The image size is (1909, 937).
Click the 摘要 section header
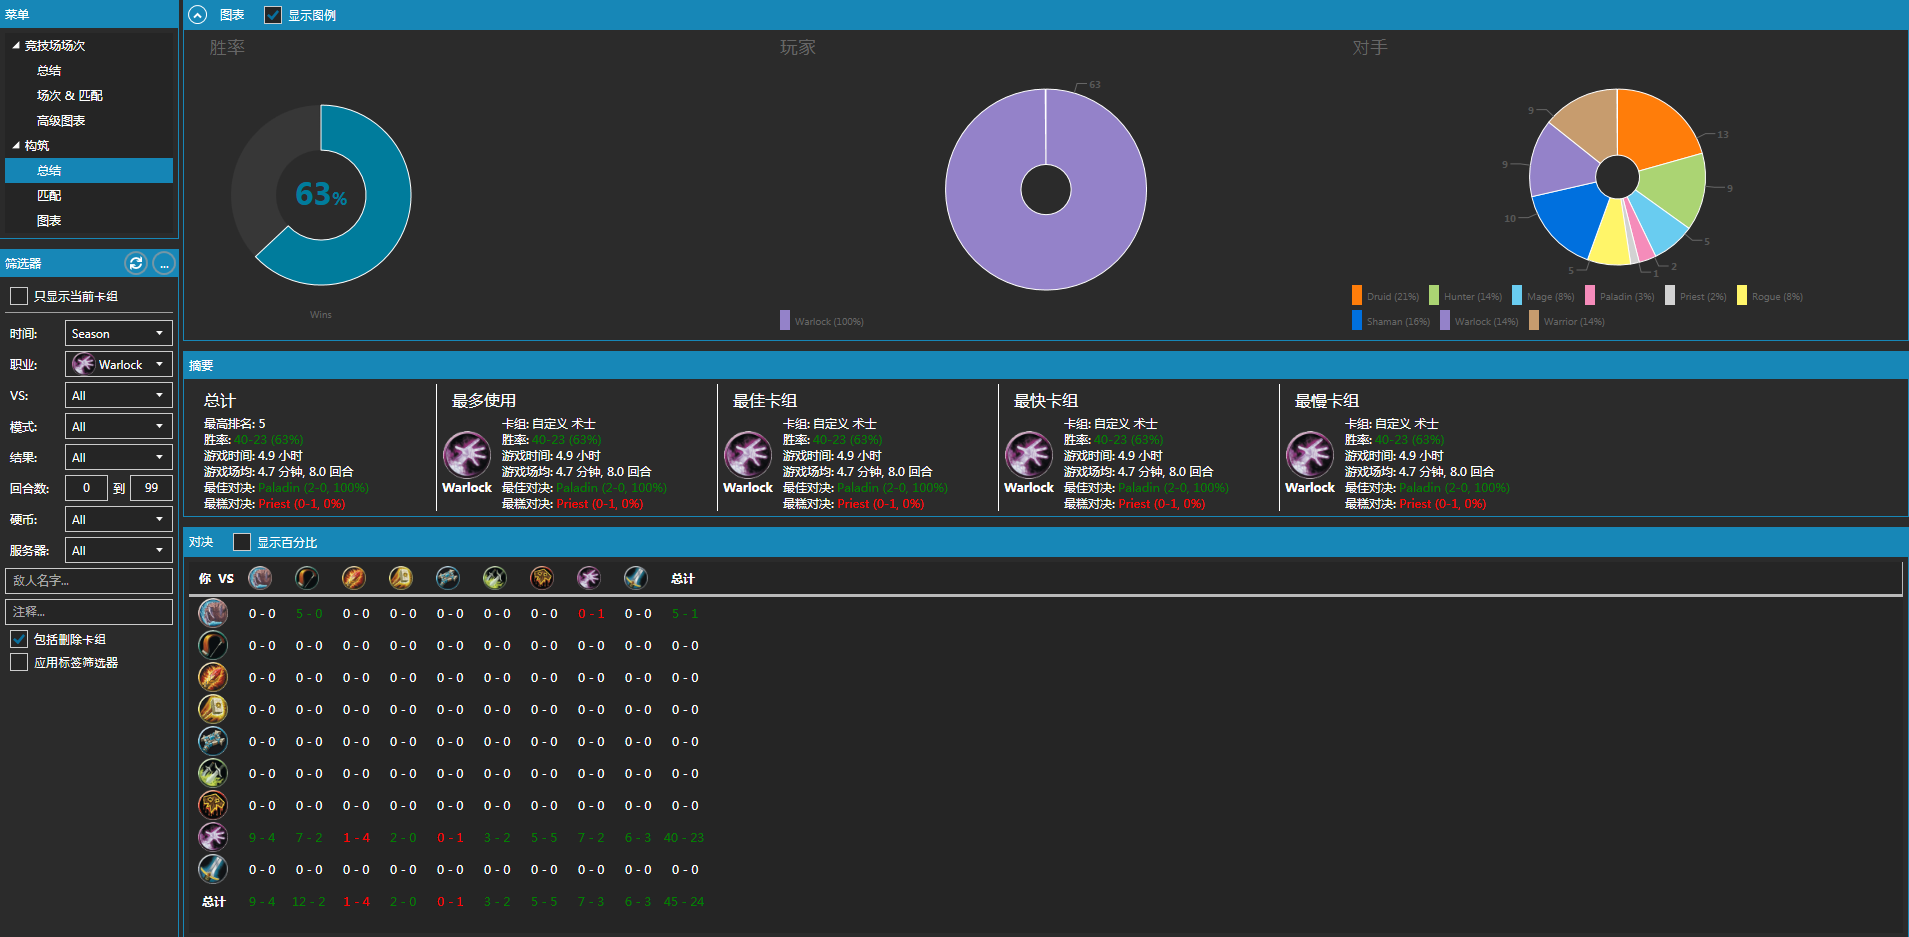point(201,366)
